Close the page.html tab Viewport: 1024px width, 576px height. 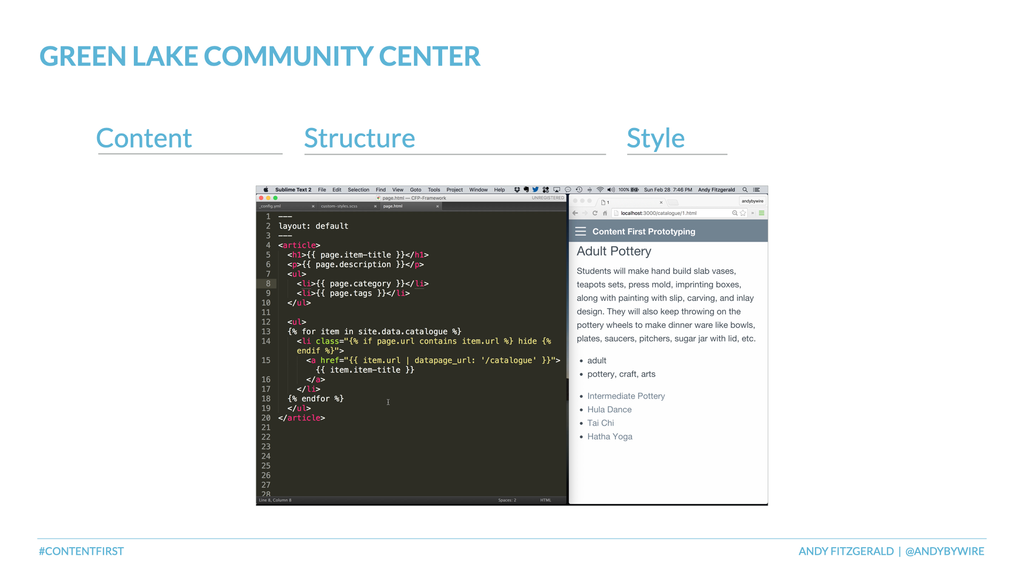click(x=438, y=206)
